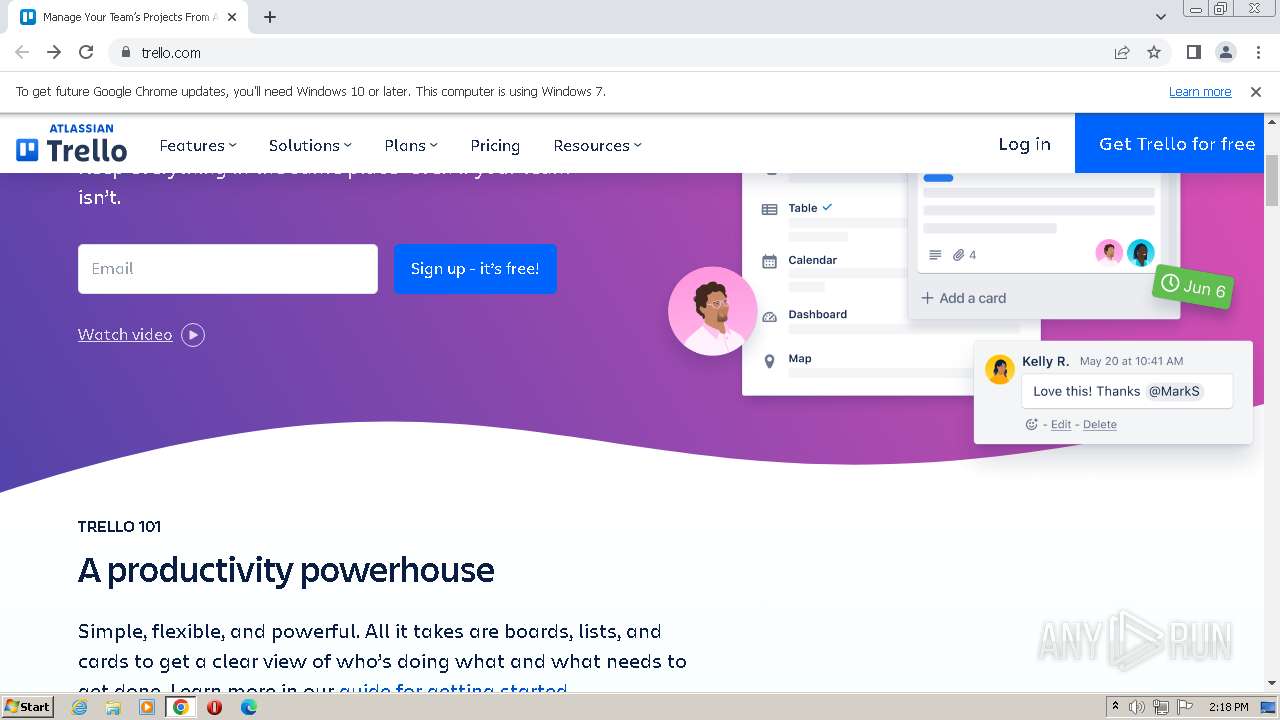Go back with the browser back arrow
The image size is (1280, 720).
pyautogui.click(x=22, y=53)
